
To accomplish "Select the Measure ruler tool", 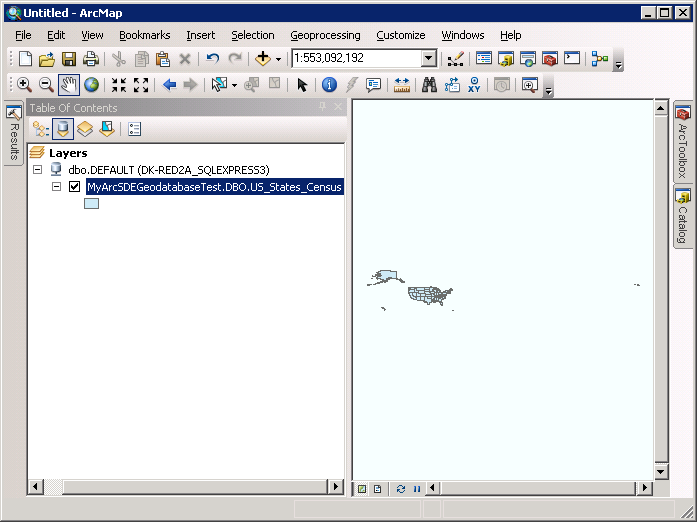I will (x=402, y=84).
